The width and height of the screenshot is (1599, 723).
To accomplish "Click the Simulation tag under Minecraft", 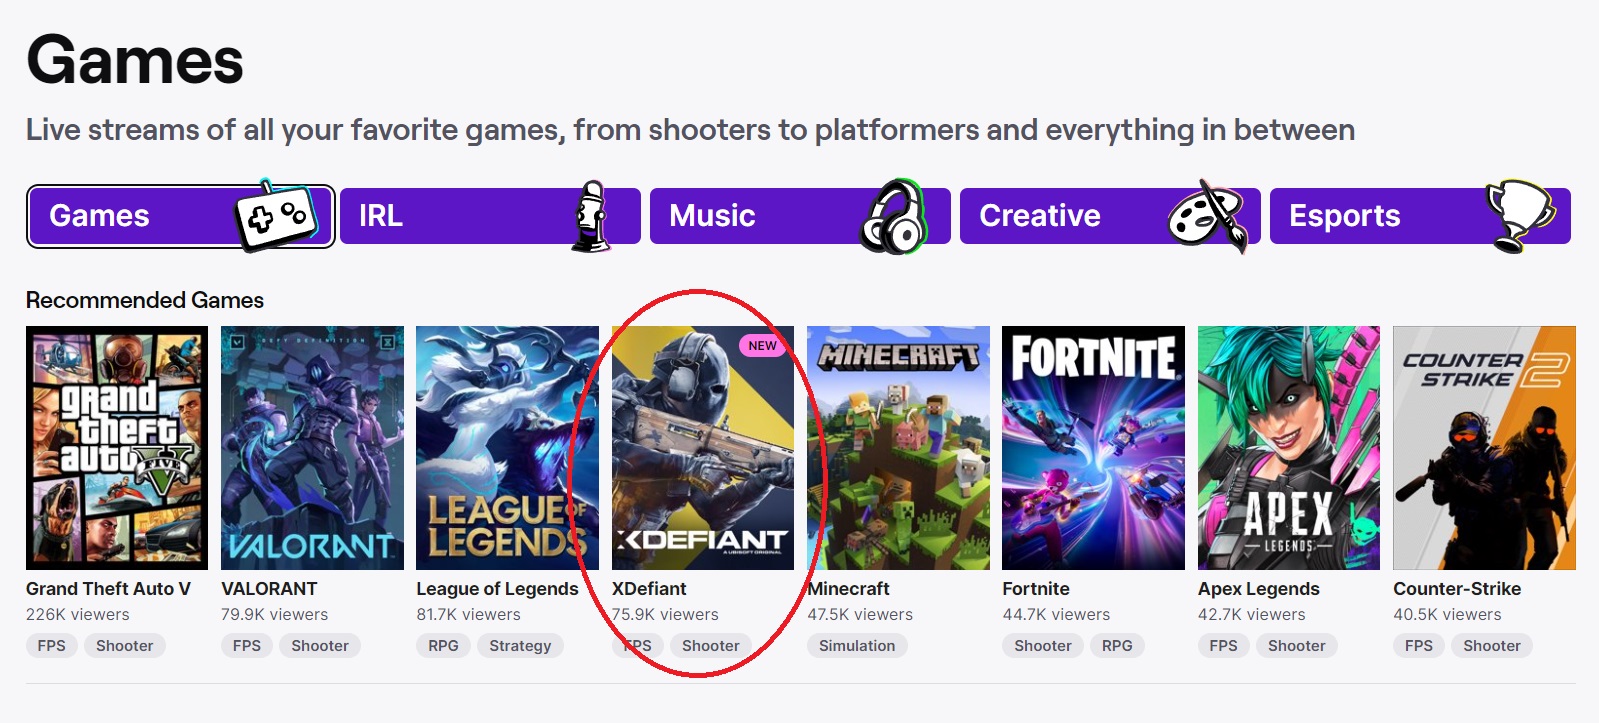I will tap(857, 646).
